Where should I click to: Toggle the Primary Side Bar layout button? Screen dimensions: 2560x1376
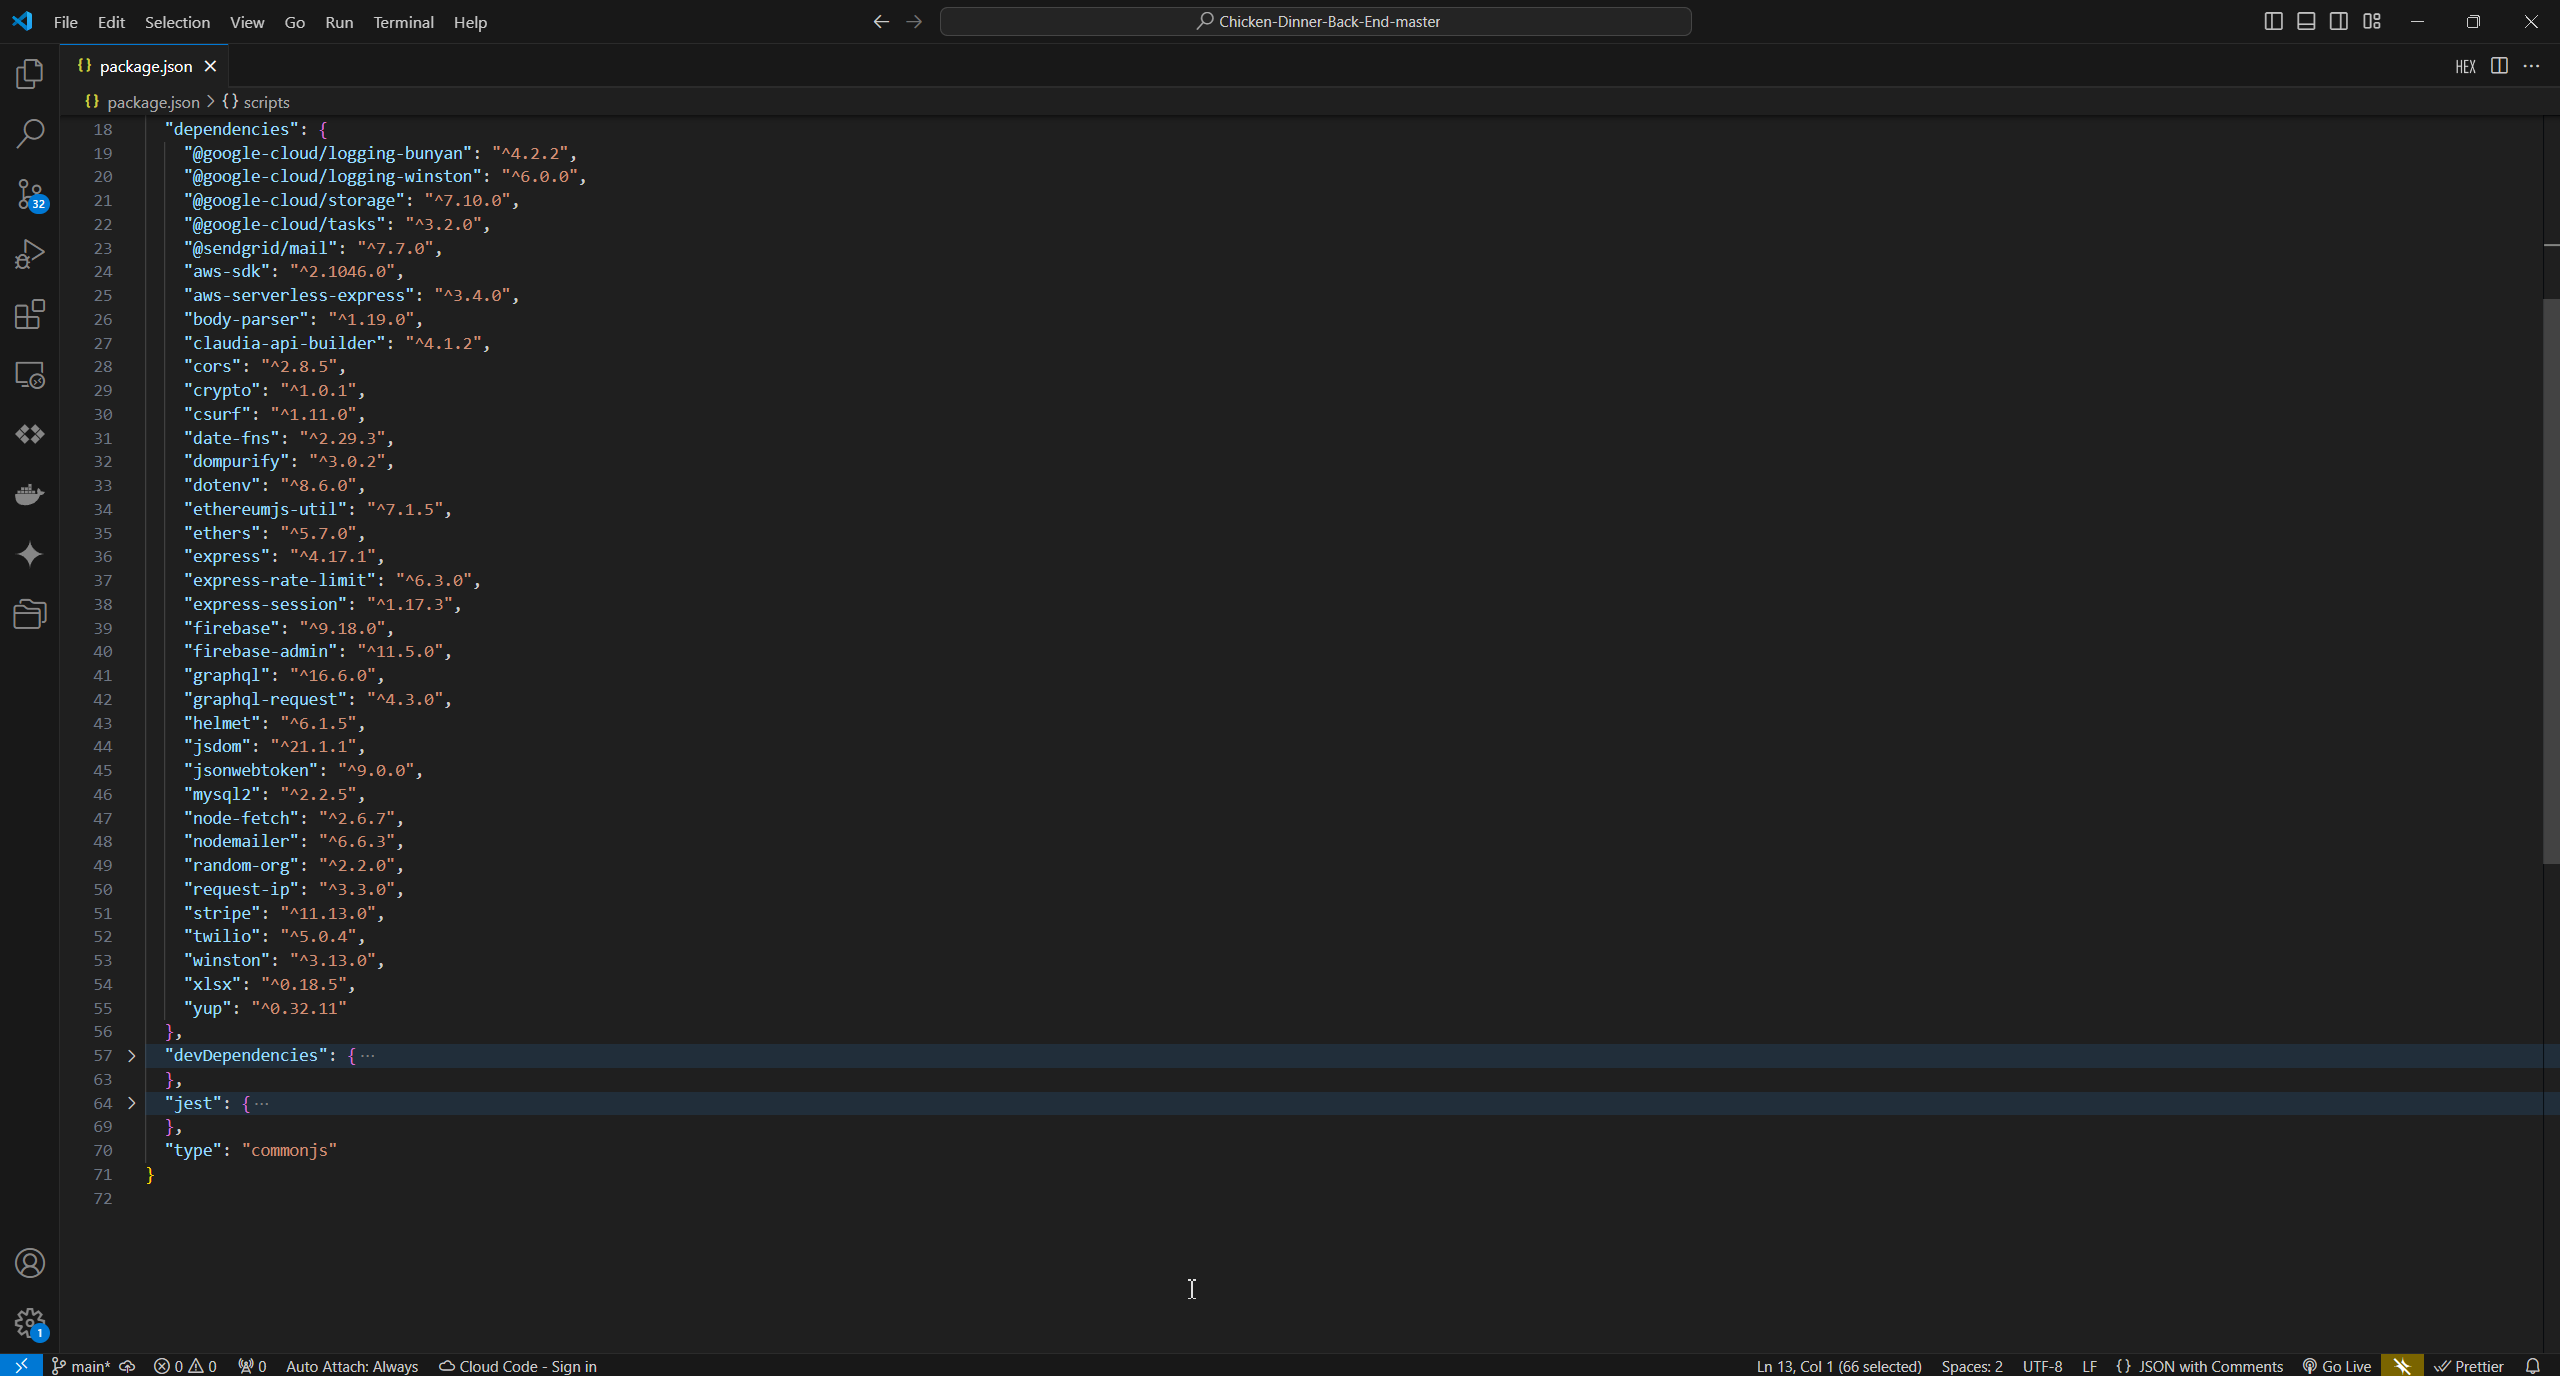pos(2273,21)
